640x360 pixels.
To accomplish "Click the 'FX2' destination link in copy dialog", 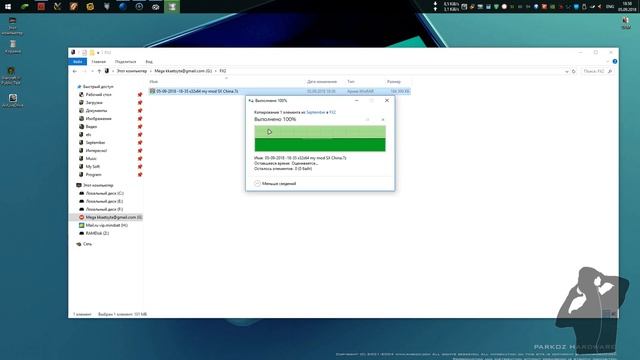I will tap(333, 112).
